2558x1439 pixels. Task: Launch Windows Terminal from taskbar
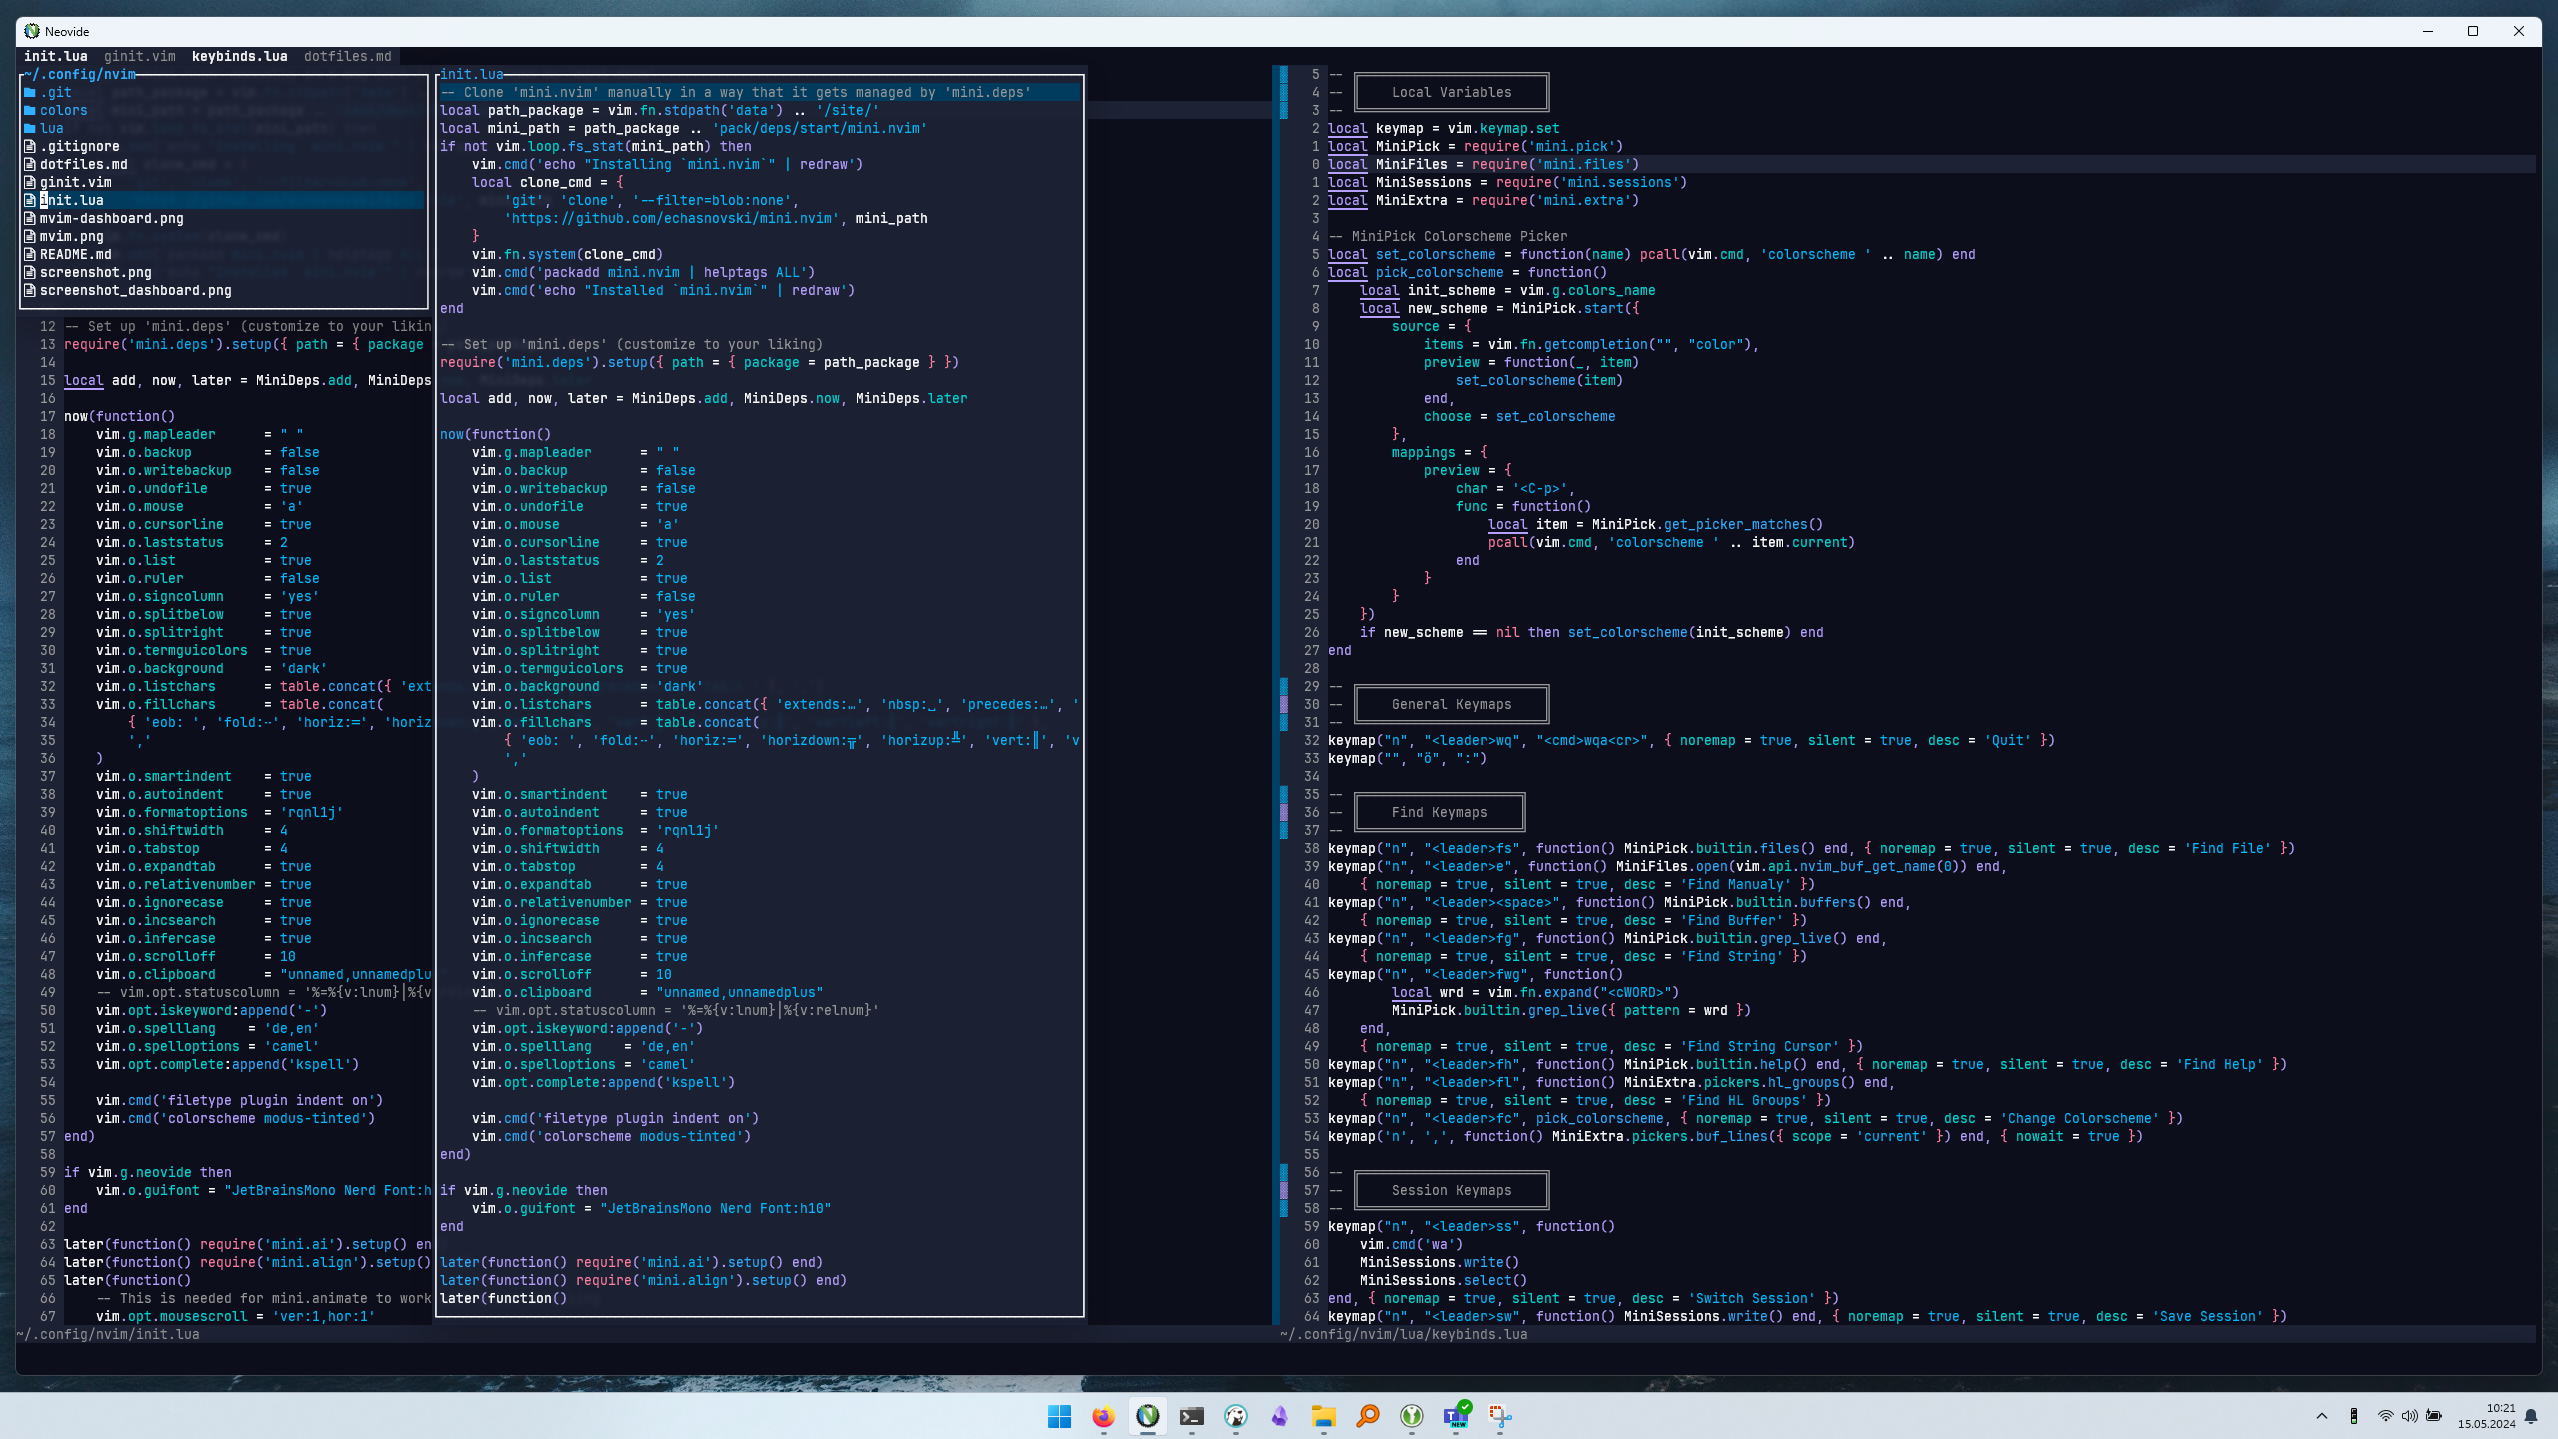(x=1191, y=1416)
